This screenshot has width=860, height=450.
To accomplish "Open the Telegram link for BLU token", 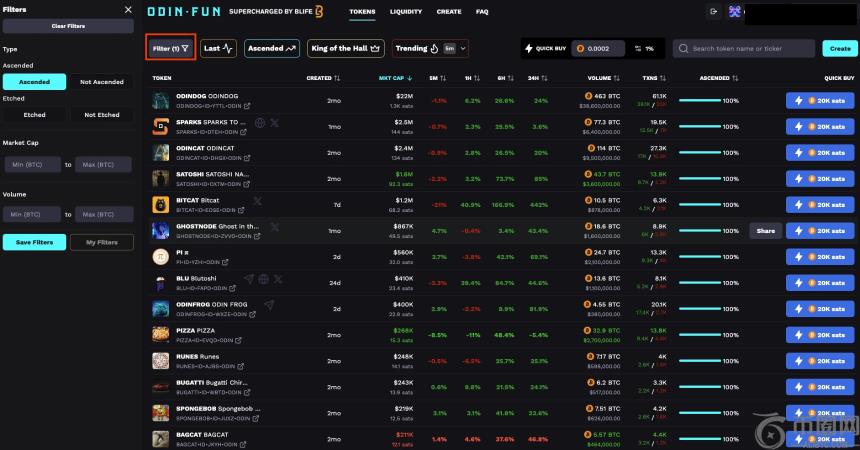I will 248,279.
